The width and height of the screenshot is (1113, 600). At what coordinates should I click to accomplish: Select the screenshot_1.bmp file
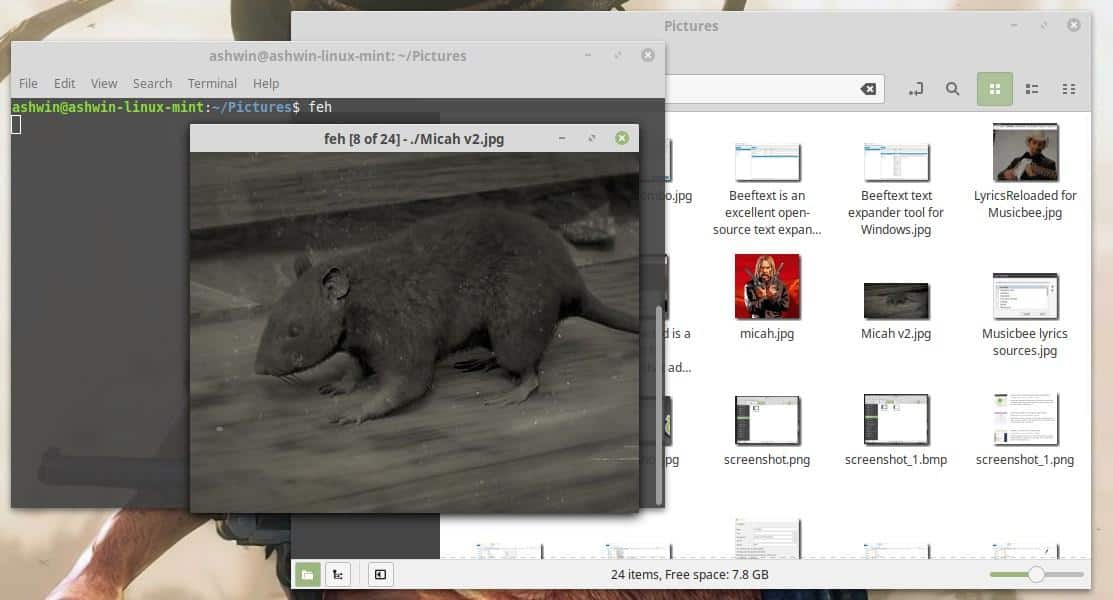(x=896, y=420)
